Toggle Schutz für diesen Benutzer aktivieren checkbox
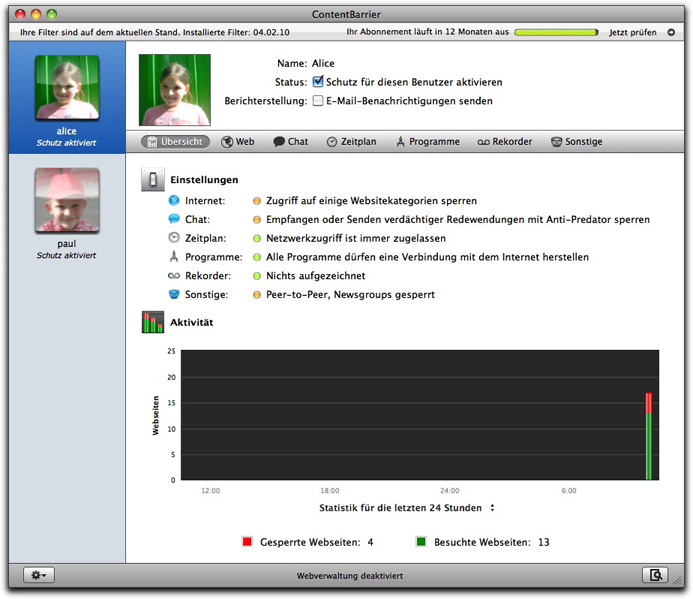This screenshot has height=599, width=693. (318, 82)
